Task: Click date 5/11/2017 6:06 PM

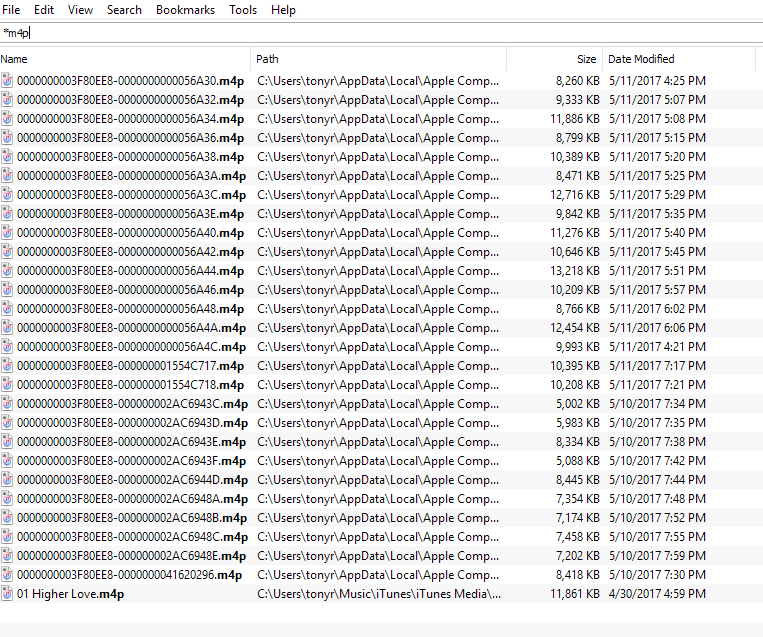Action: click(x=657, y=328)
